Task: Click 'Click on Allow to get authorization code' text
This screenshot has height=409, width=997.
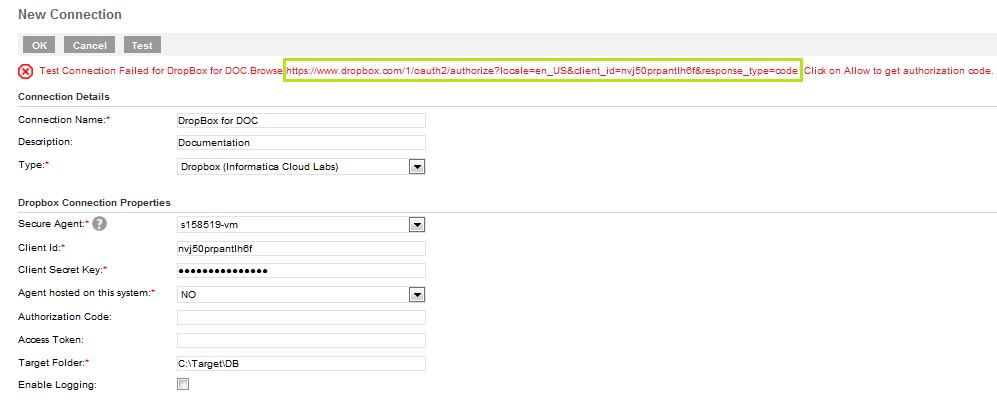Action: [x=898, y=71]
